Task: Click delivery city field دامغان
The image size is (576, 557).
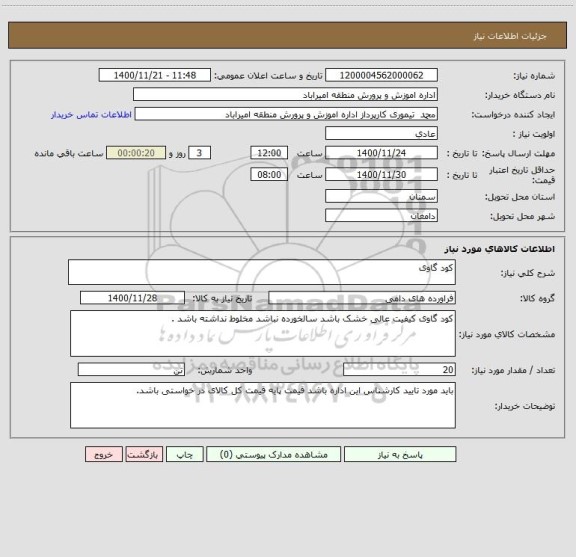Action: point(381,215)
